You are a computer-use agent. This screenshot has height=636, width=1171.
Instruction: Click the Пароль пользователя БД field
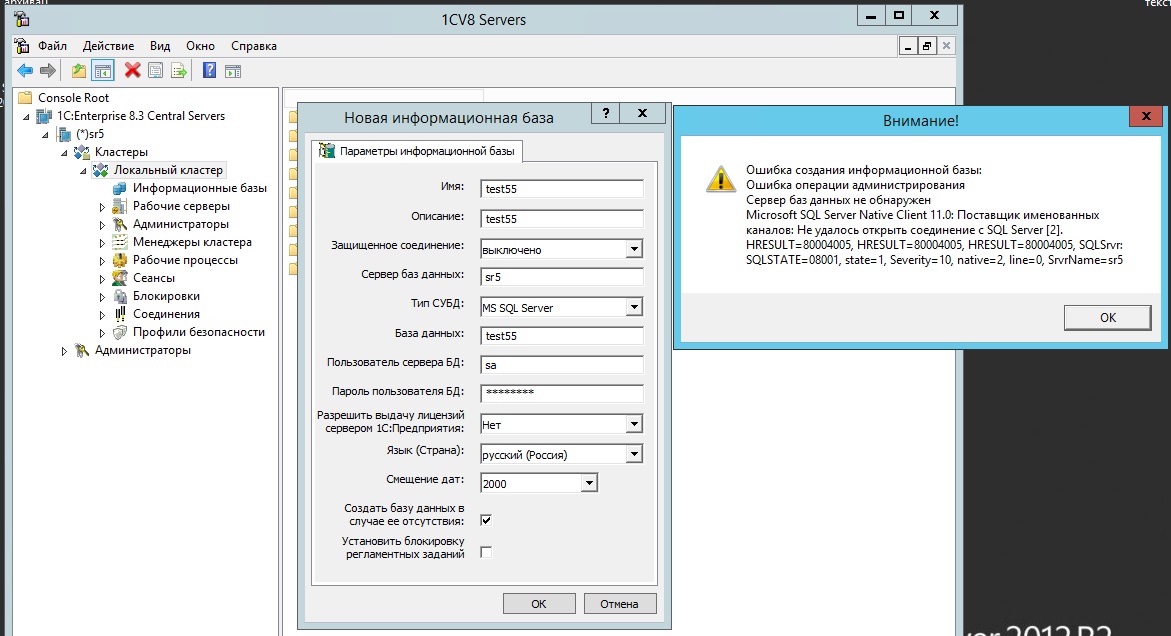[x=562, y=393]
